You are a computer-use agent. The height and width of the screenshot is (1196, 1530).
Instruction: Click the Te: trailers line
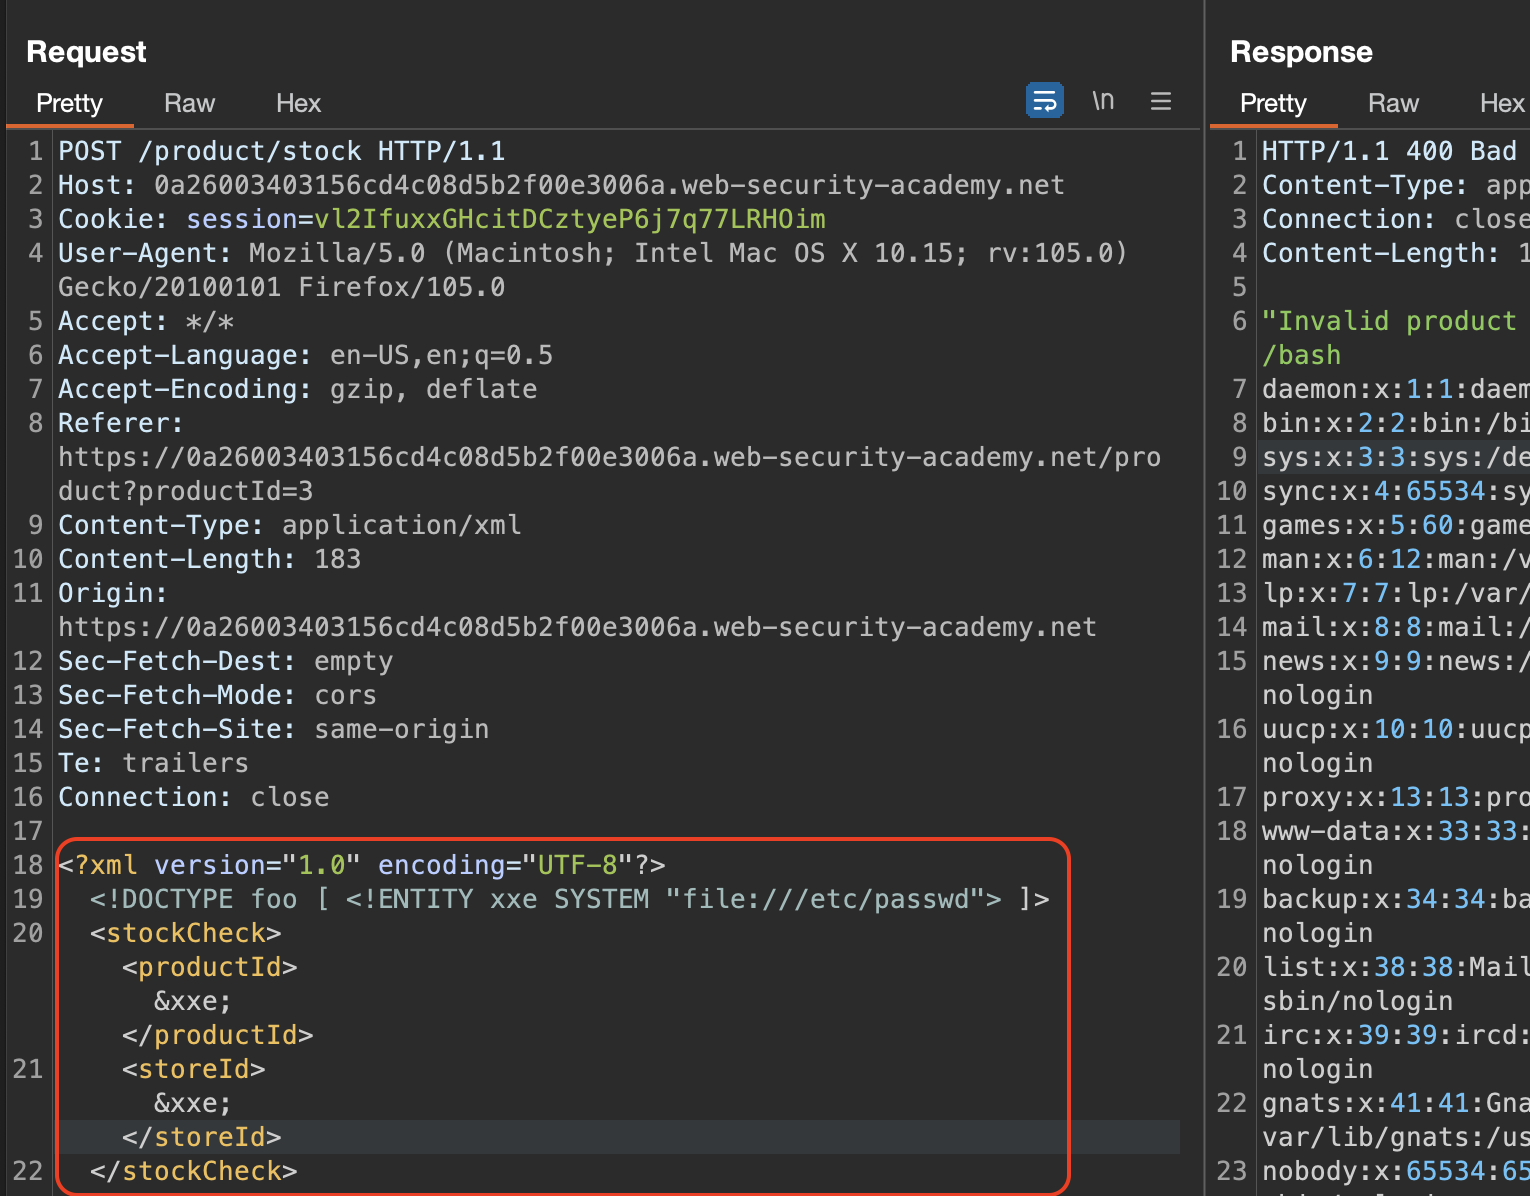(154, 764)
